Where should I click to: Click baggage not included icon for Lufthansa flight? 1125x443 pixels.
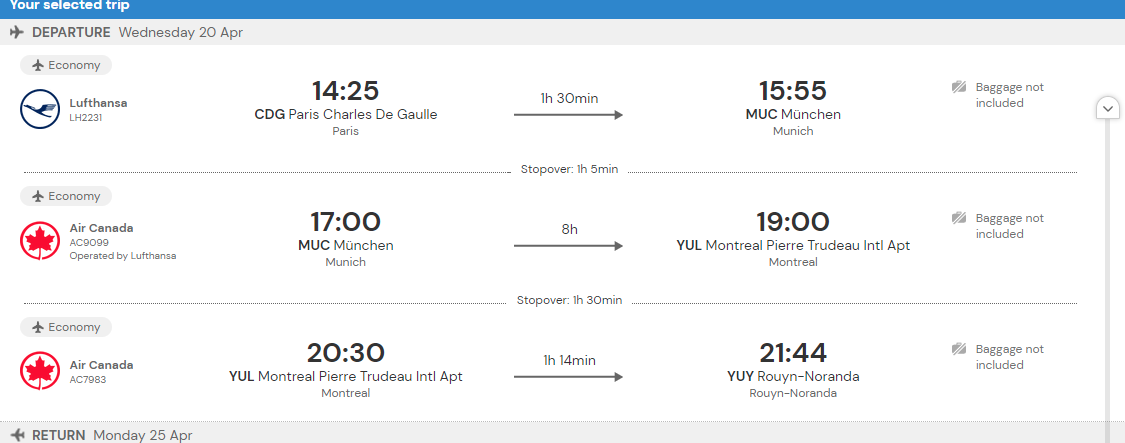[x=959, y=88]
